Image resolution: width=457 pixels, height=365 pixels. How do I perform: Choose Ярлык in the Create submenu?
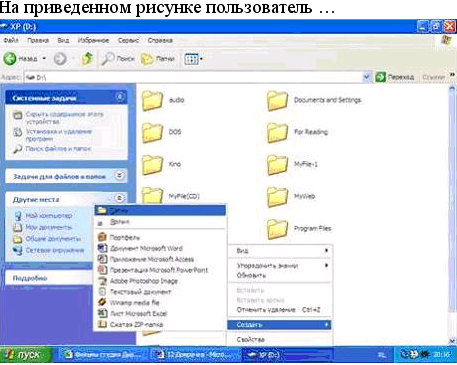pos(160,222)
